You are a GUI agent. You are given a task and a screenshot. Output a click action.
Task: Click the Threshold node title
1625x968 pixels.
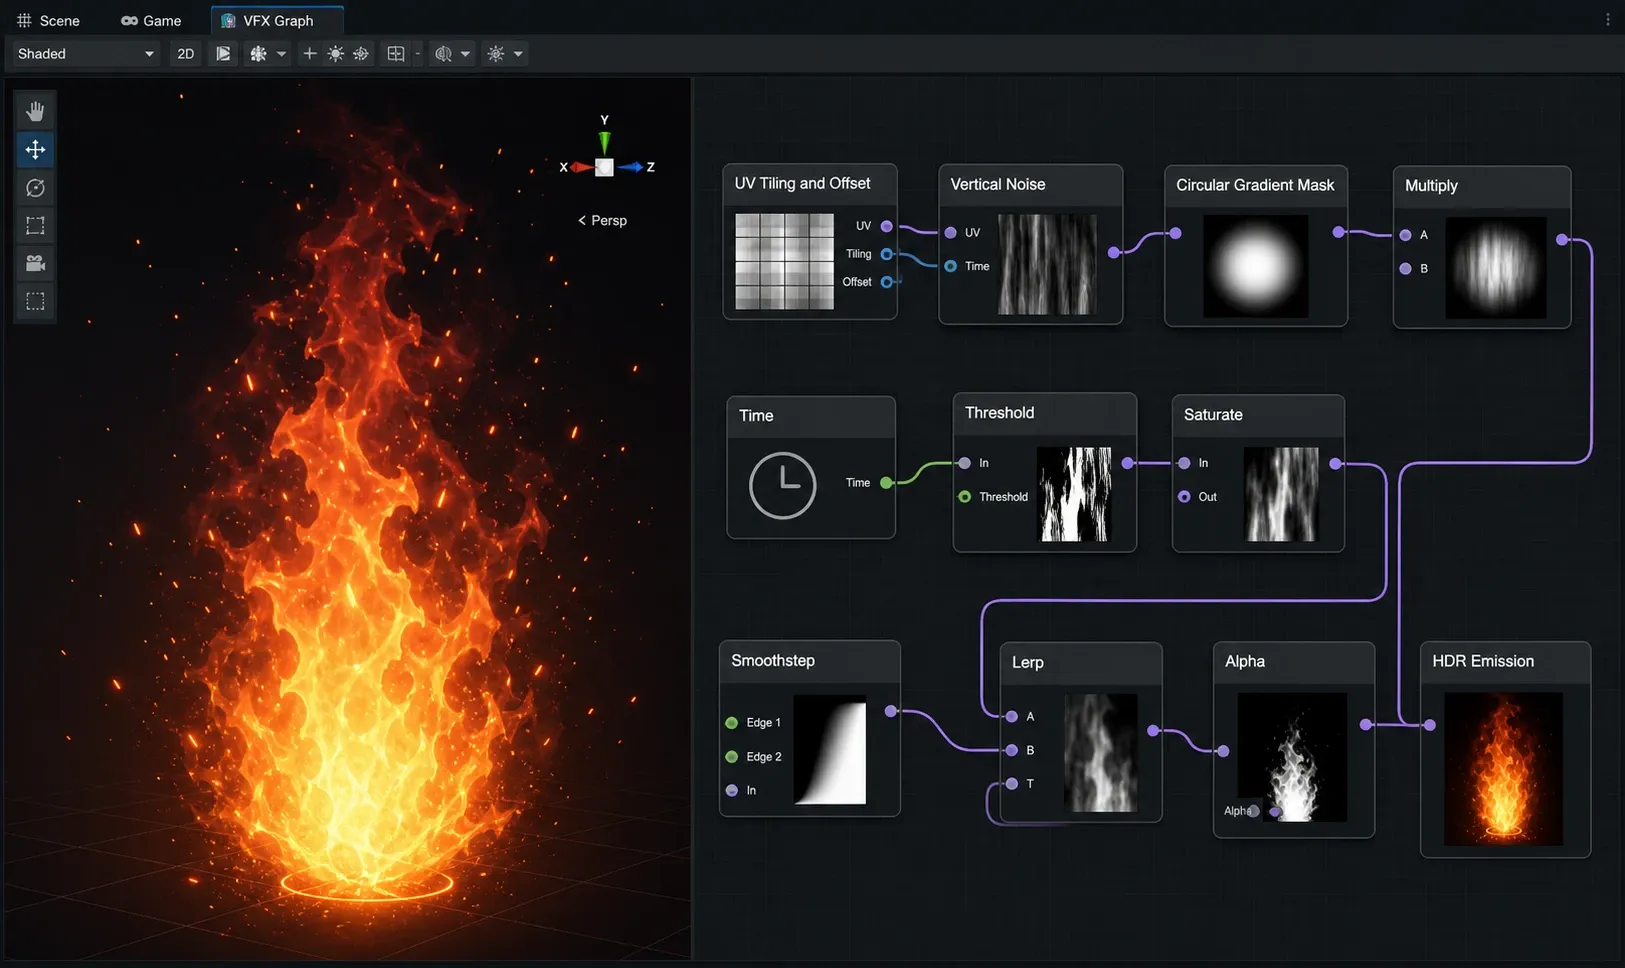(999, 413)
